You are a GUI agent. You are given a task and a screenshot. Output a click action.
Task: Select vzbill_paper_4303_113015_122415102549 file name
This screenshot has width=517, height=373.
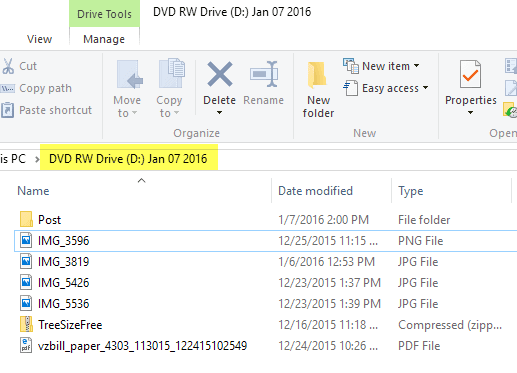tap(143, 346)
